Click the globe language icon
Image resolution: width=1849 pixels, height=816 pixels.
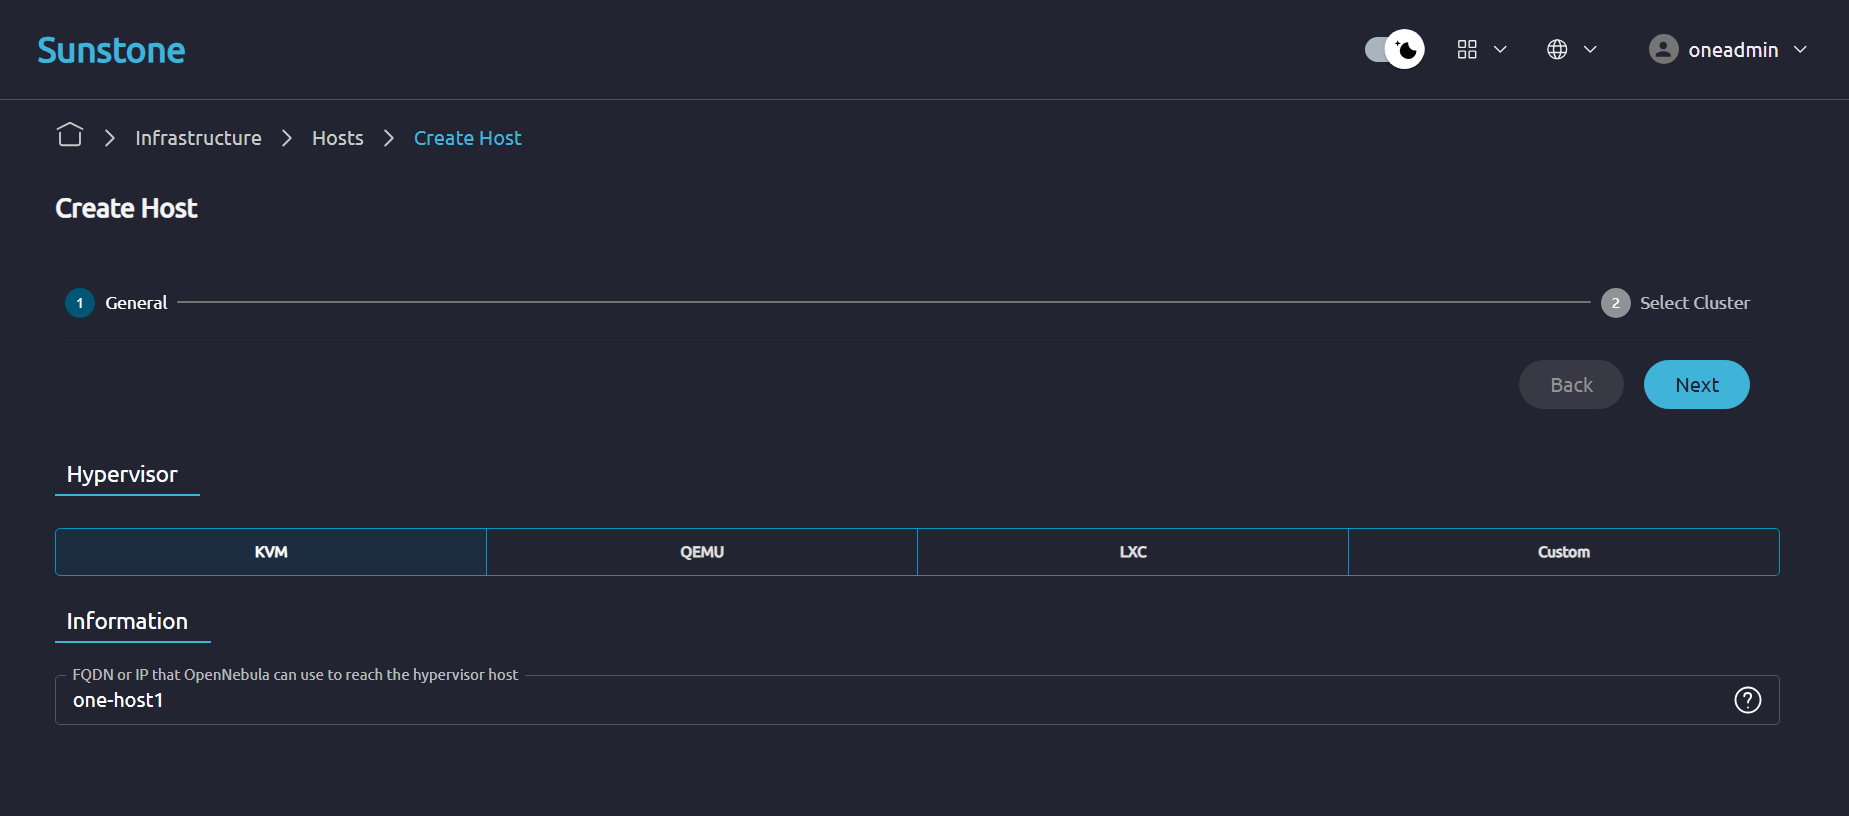(1557, 50)
